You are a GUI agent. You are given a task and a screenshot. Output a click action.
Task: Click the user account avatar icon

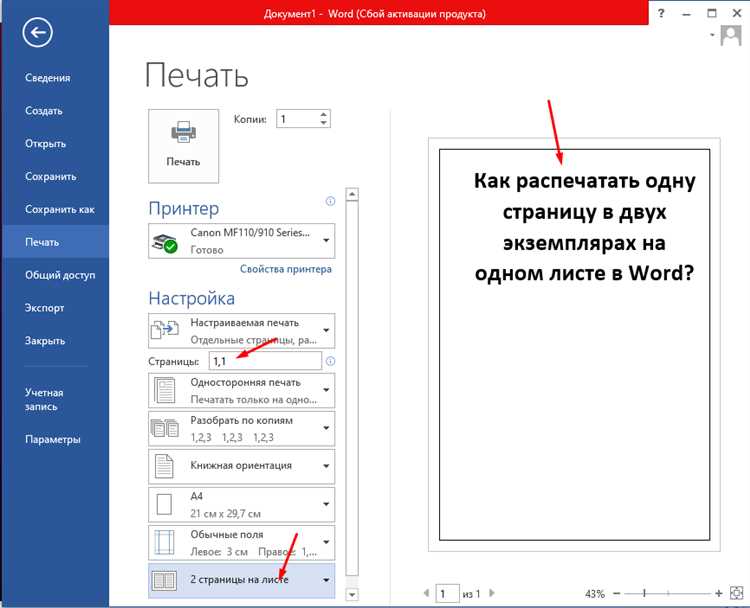731,36
